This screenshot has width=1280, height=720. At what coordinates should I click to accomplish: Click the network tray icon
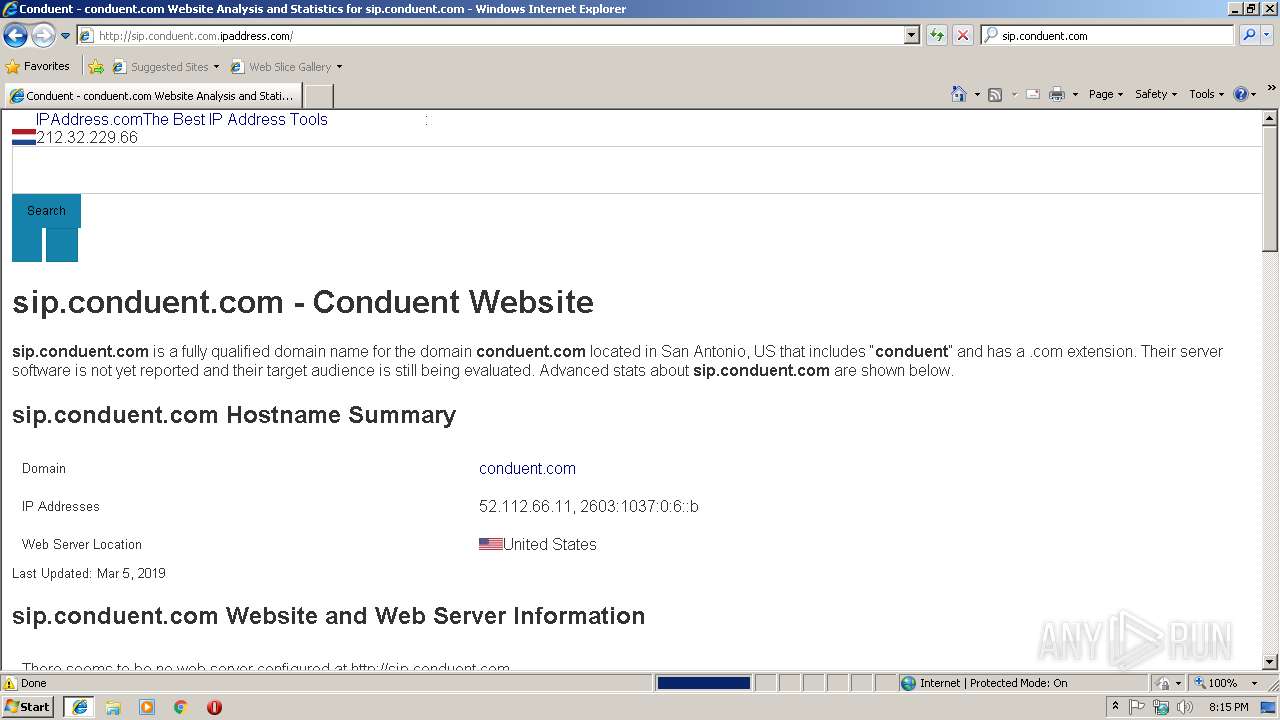tap(1161, 707)
